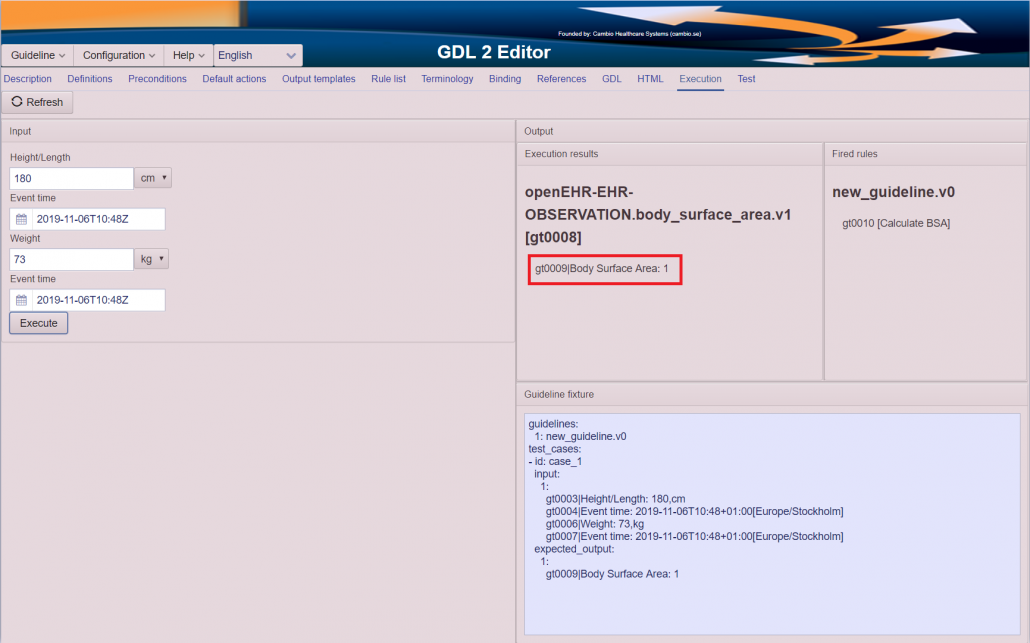Open the calendar picker for Height event time
The image size is (1030, 643).
[20, 218]
